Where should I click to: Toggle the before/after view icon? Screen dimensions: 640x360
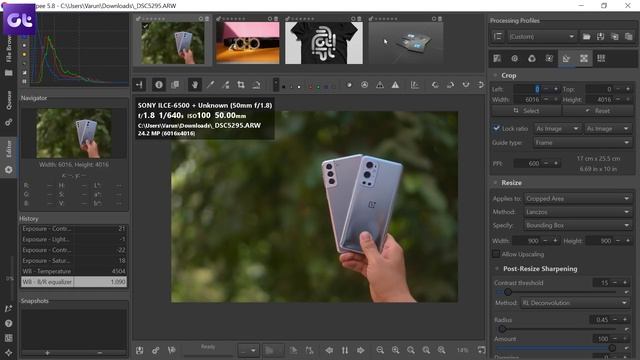point(175,85)
